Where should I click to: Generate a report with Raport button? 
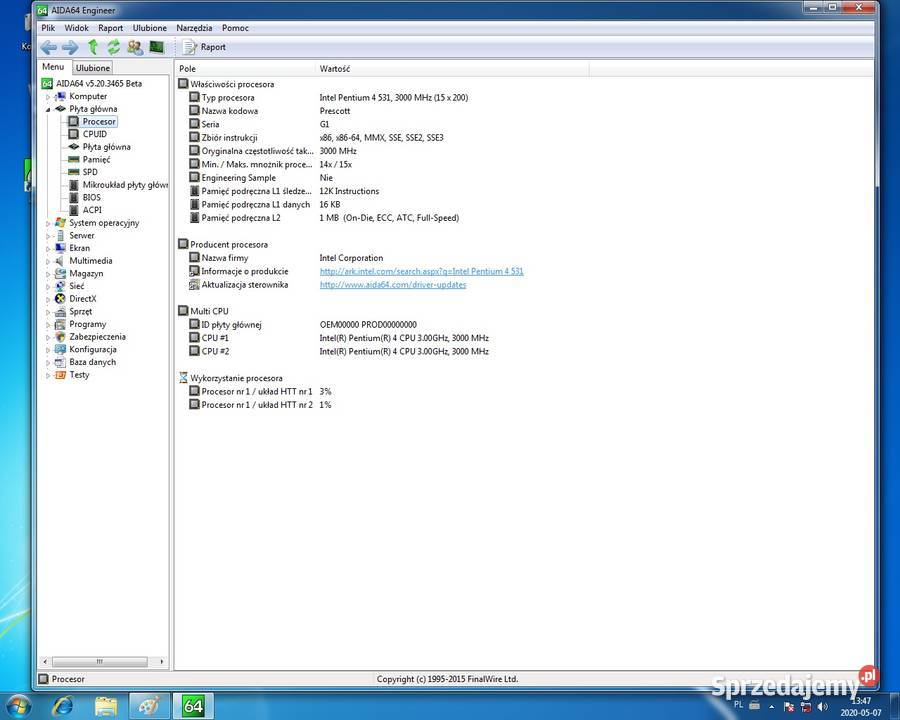point(204,47)
